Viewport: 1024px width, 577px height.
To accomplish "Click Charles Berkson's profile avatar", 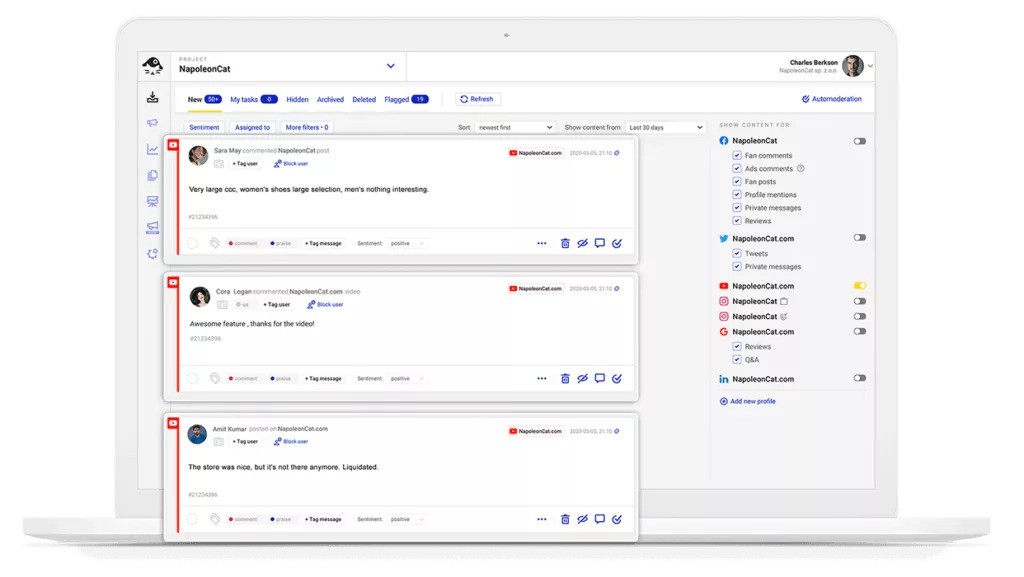I will 853,66.
